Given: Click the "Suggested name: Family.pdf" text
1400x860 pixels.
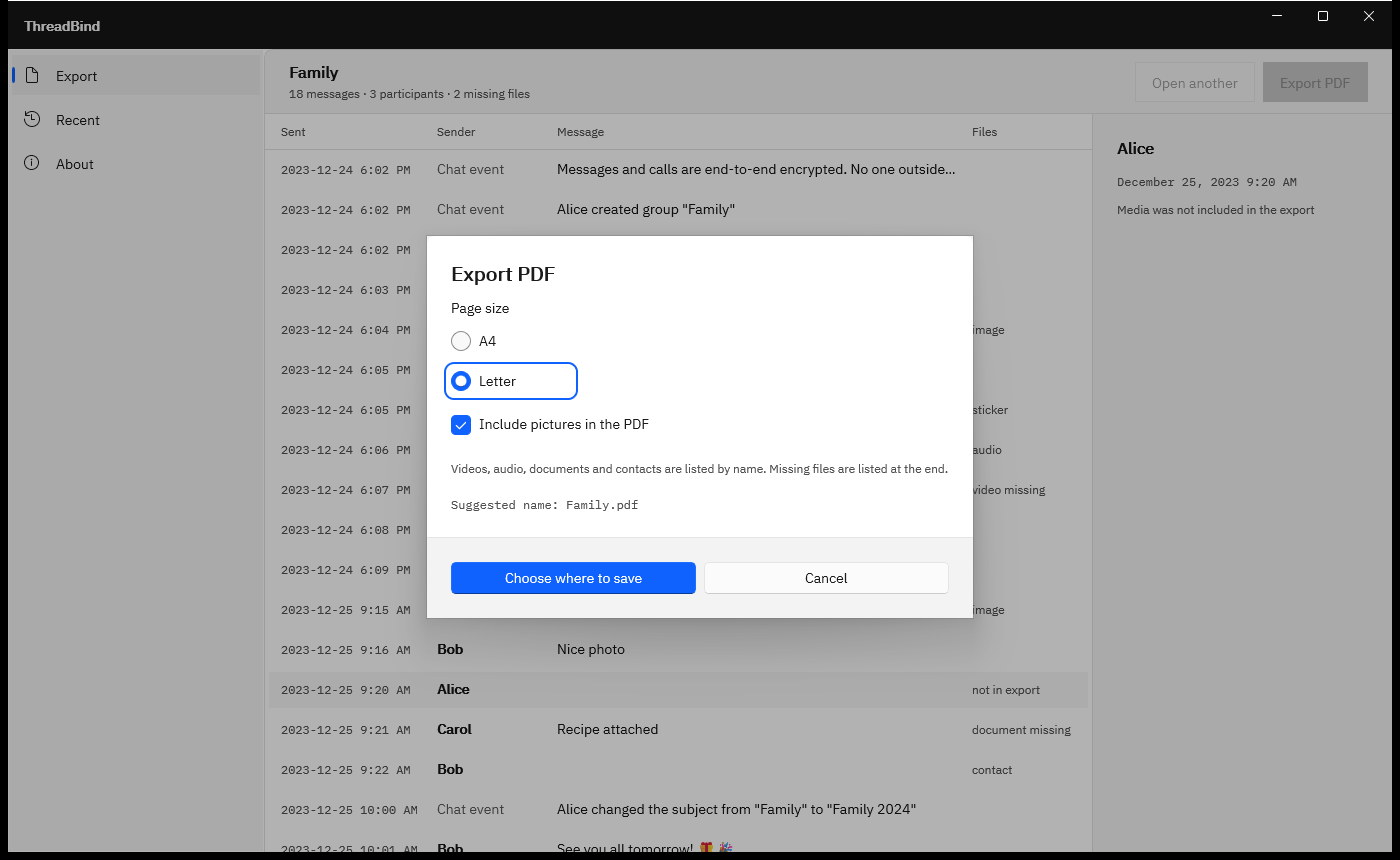Looking at the screenshot, I should 544,505.
